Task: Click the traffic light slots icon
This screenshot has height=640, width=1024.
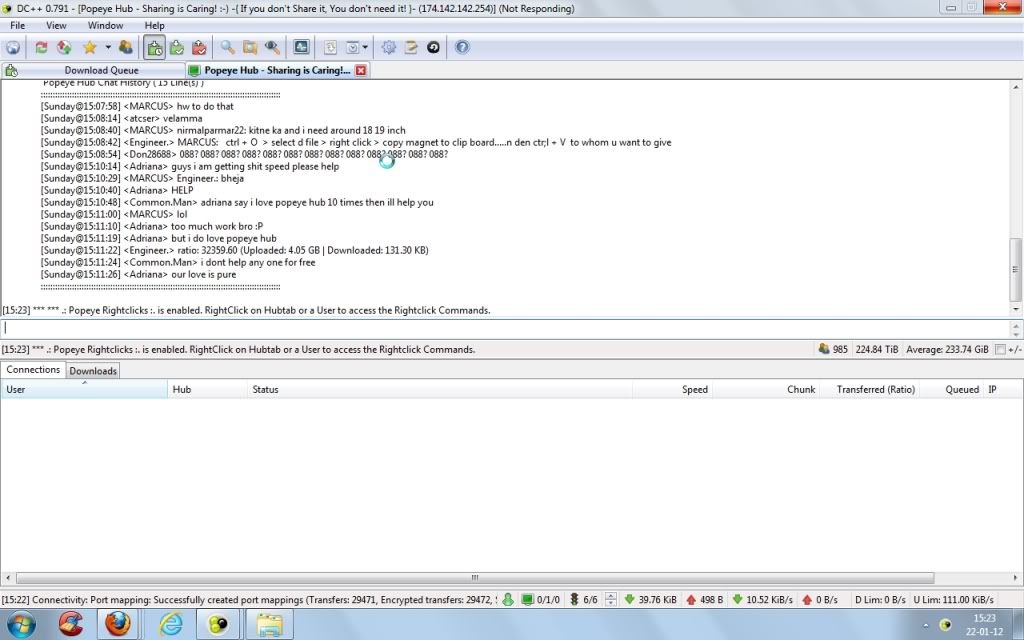Action: point(574,600)
